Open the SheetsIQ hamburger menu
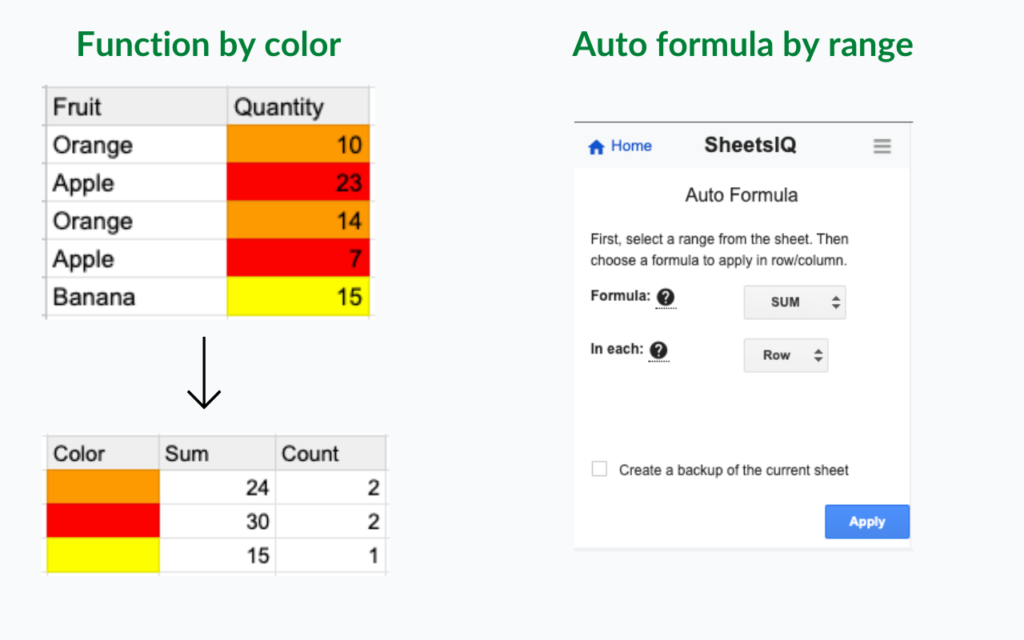Viewport: 1024px width, 640px height. click(x=882, y=146)
